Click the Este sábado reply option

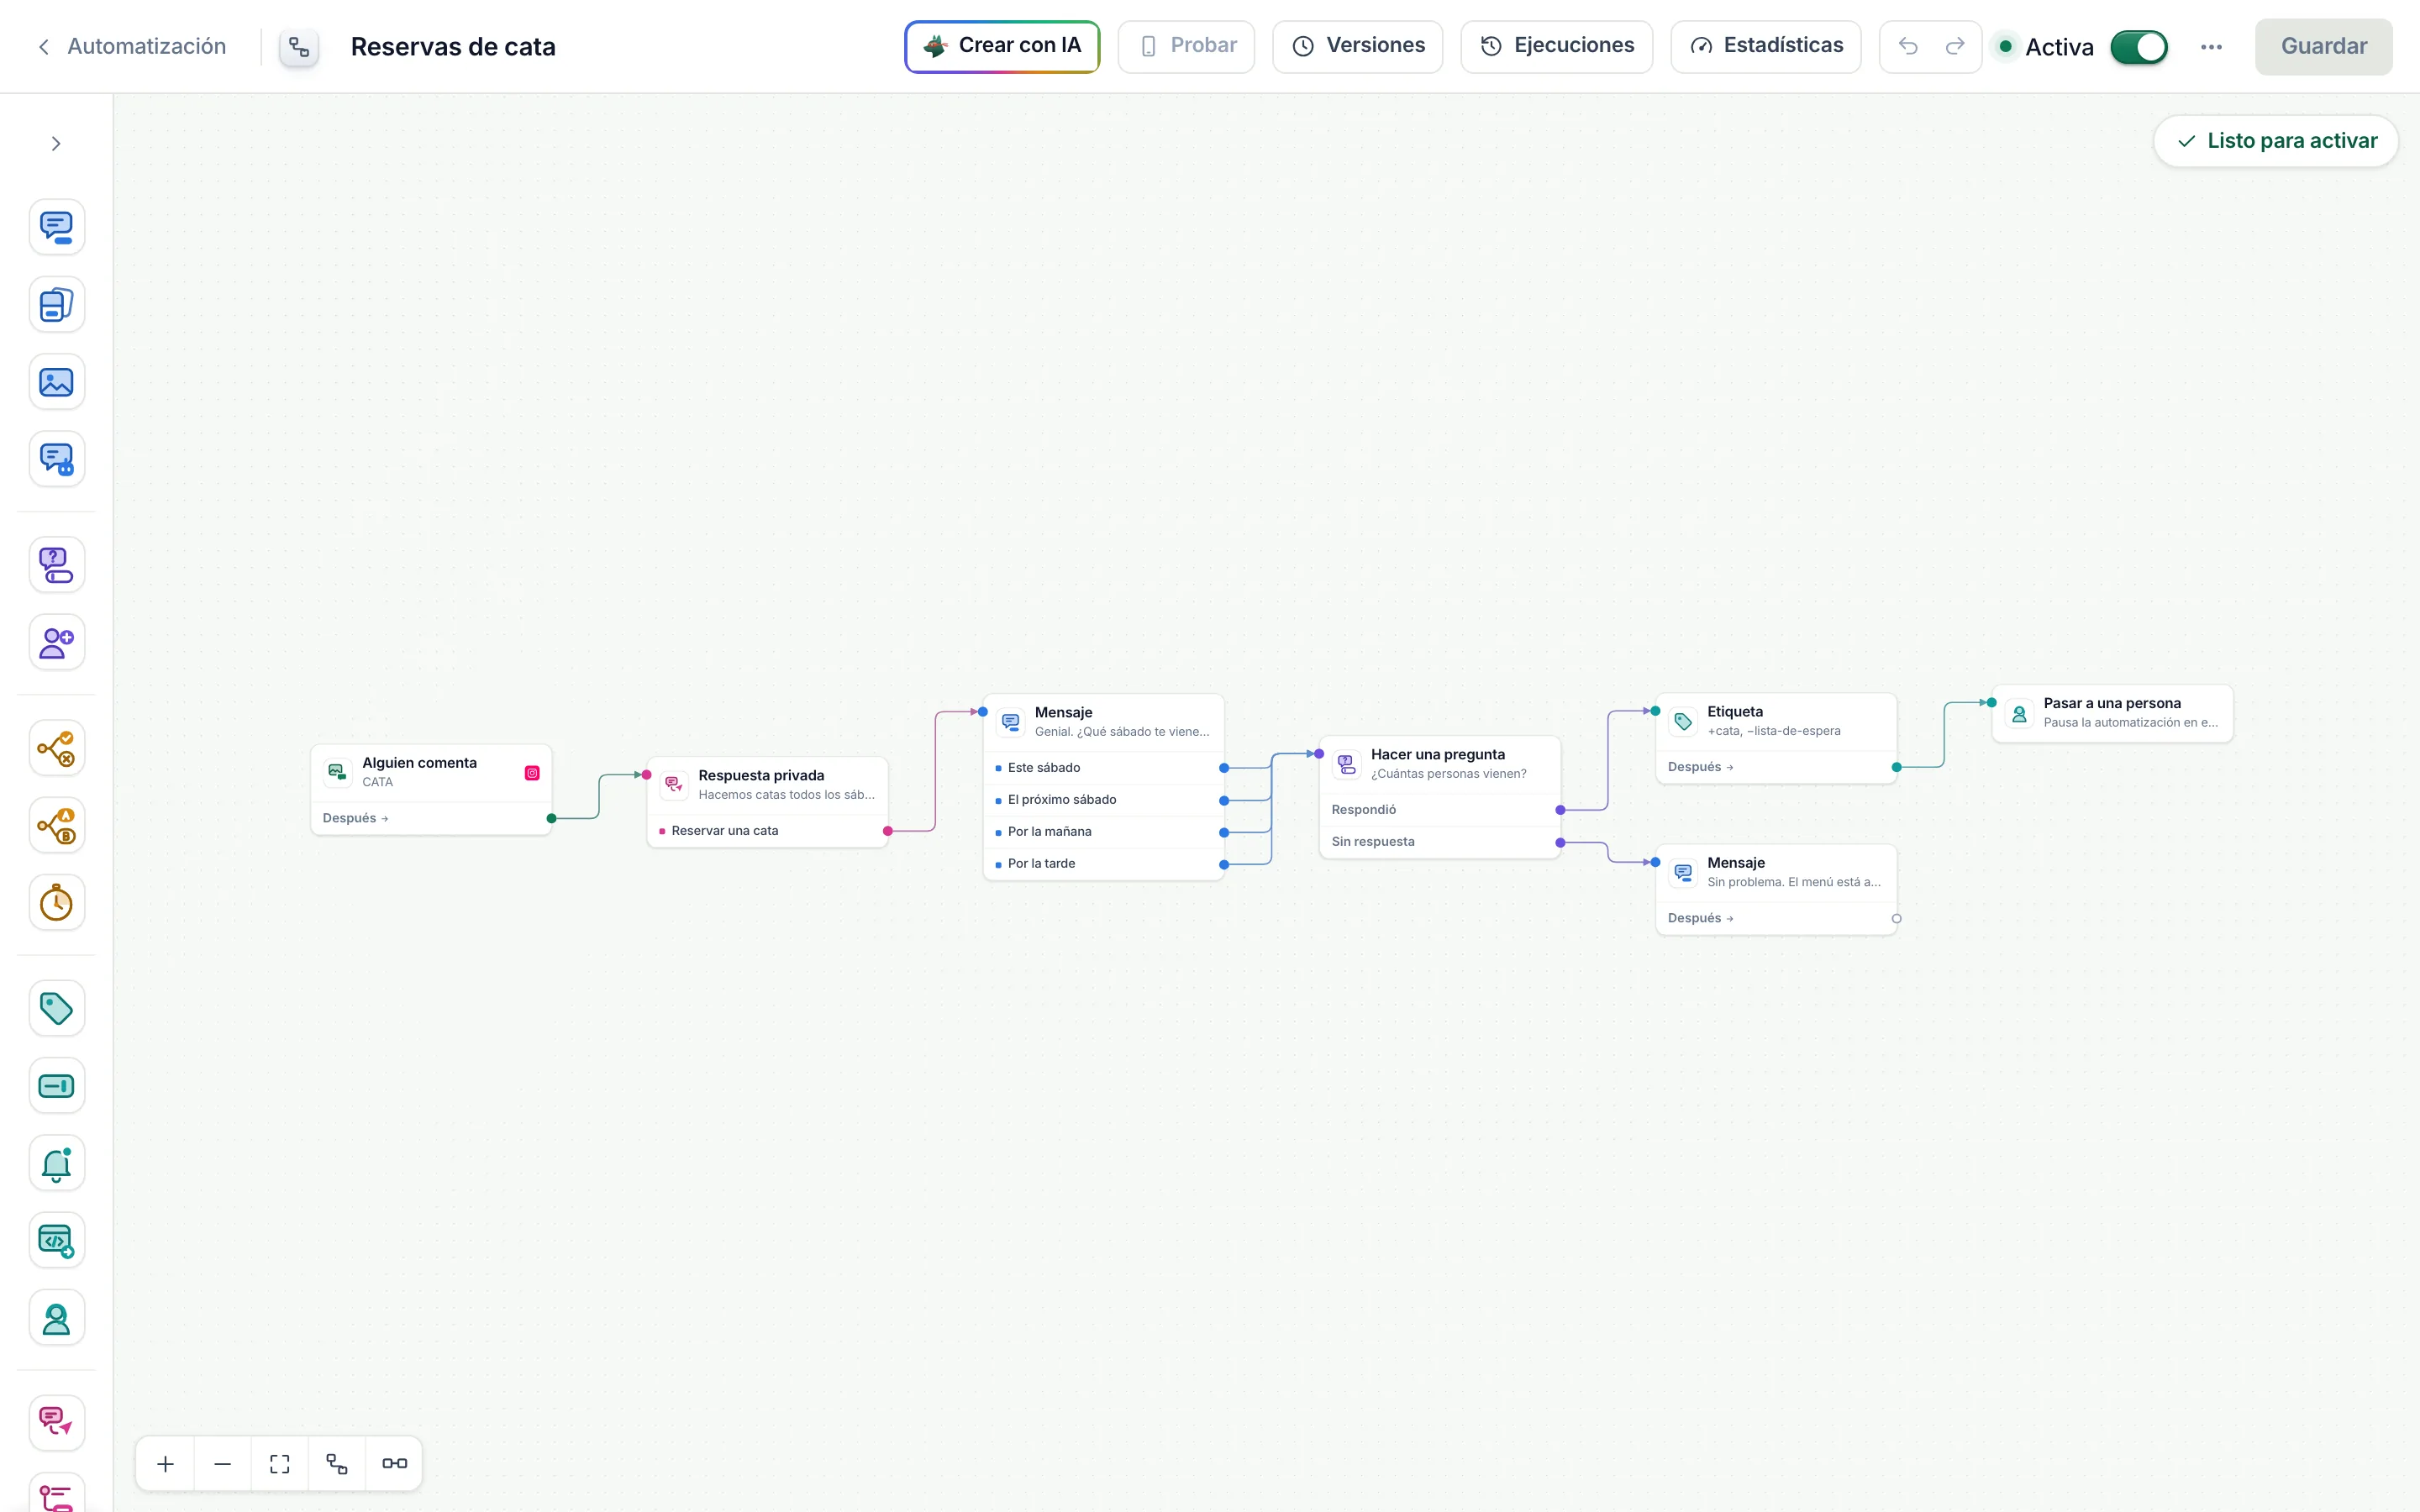pyautogui.click(x=1104, y=768)
